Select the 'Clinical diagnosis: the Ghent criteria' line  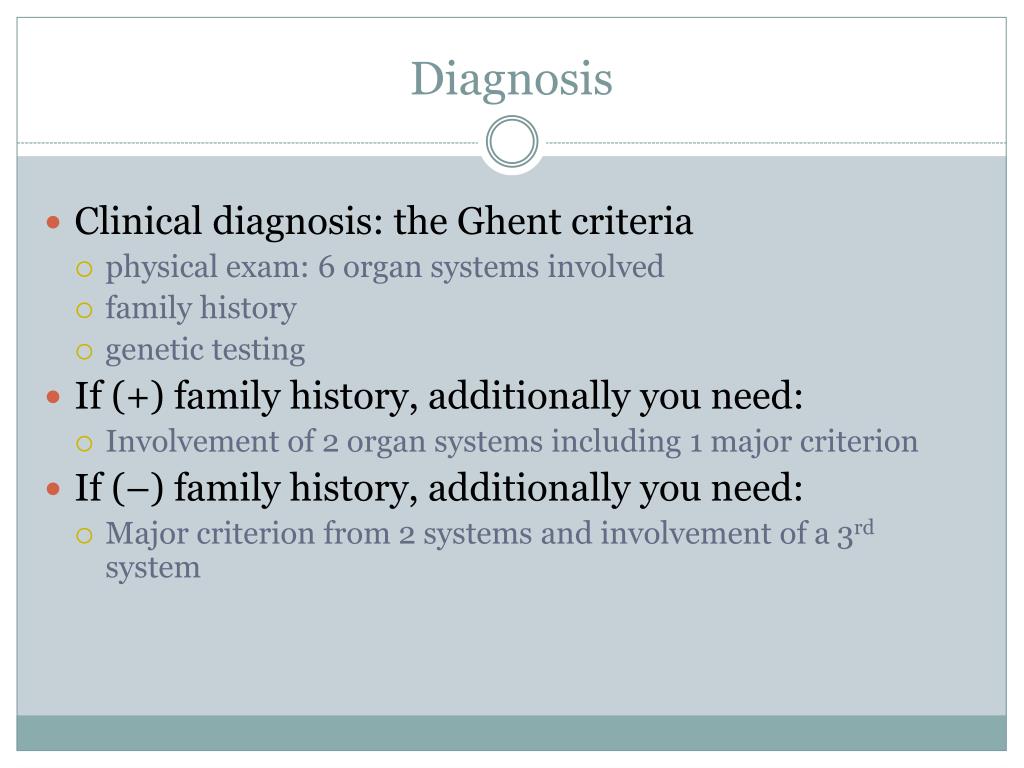pyautogui.click(x=383, y=221)
